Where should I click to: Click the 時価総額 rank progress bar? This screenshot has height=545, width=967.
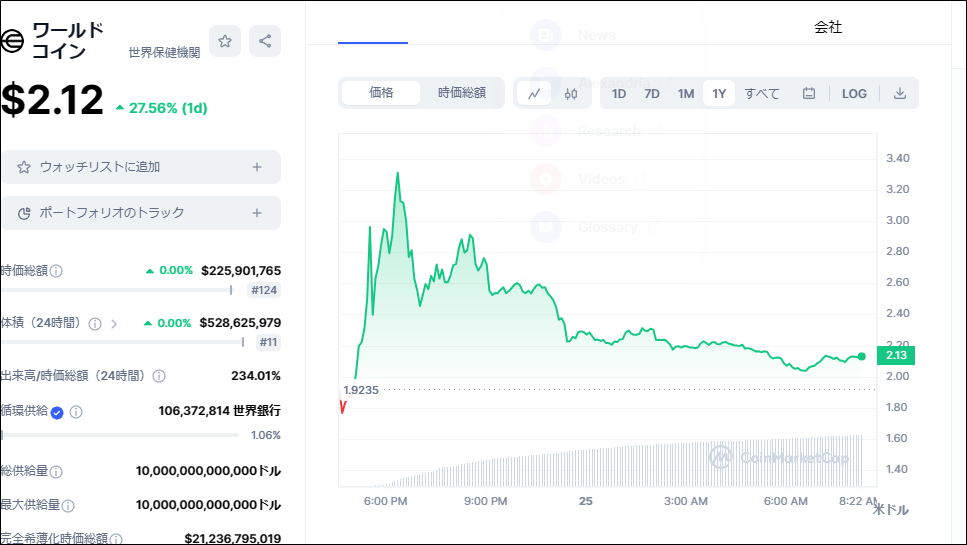tap(117, 290)
